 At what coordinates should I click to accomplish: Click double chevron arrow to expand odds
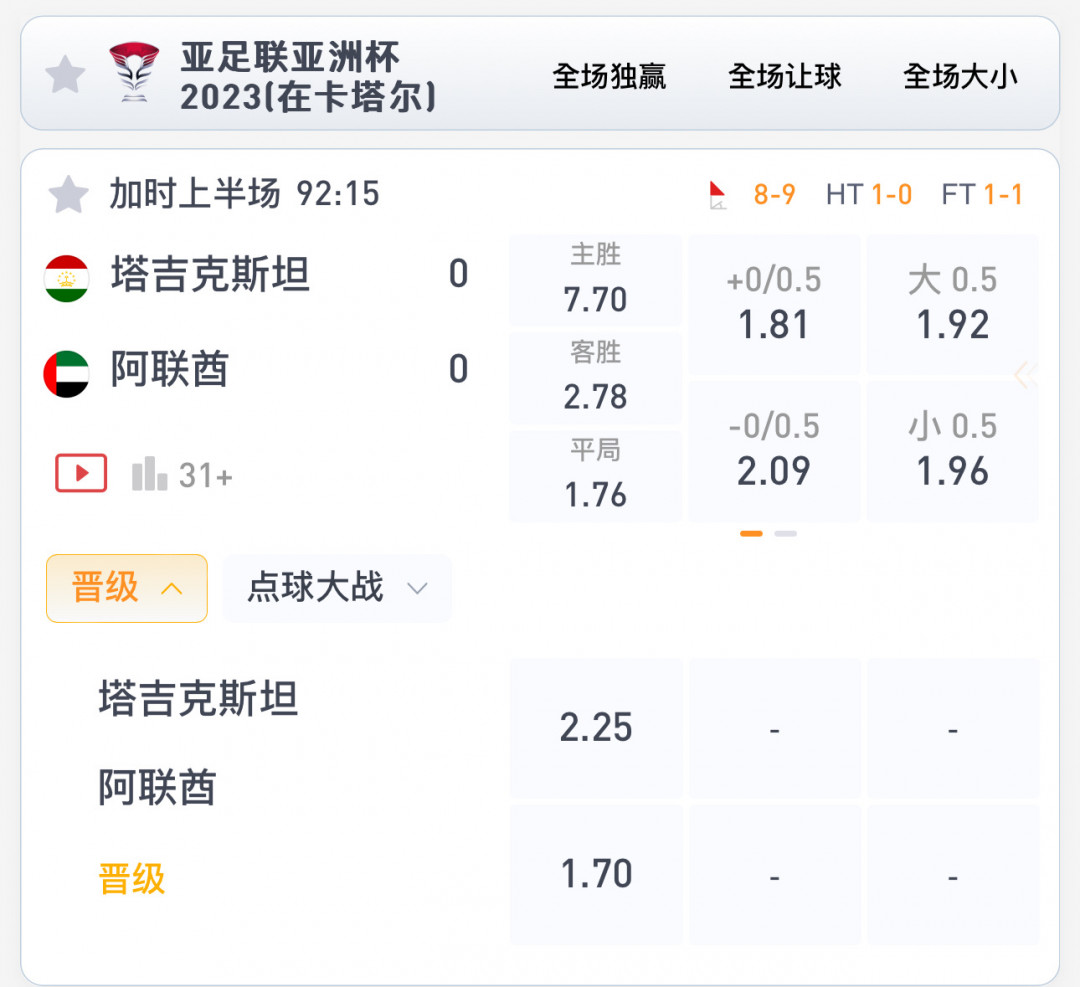[x=1025, y=375]
